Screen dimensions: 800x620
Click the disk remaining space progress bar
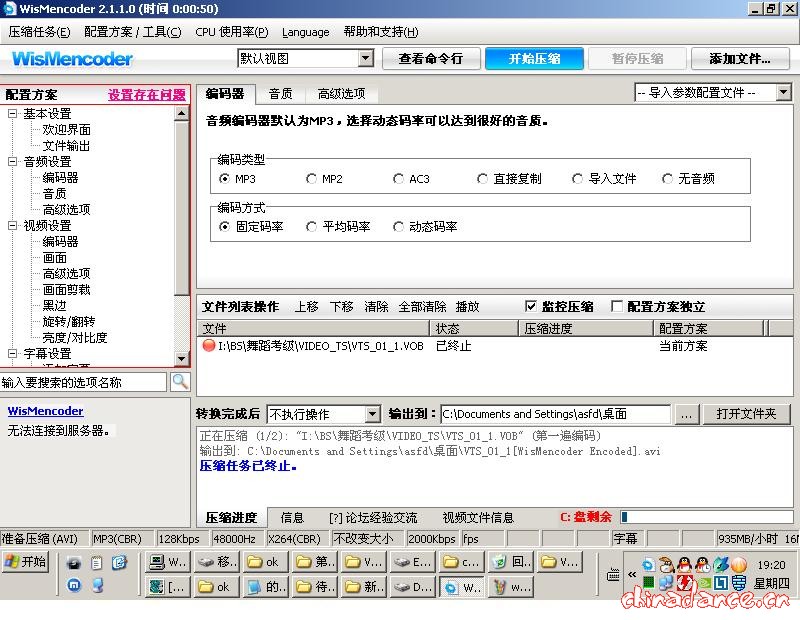[x=705, y=517]
